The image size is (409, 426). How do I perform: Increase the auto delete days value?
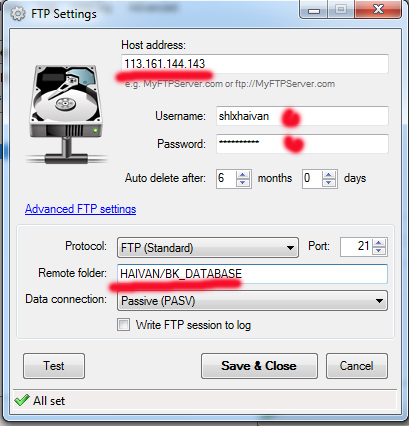[x=329, y=175]
